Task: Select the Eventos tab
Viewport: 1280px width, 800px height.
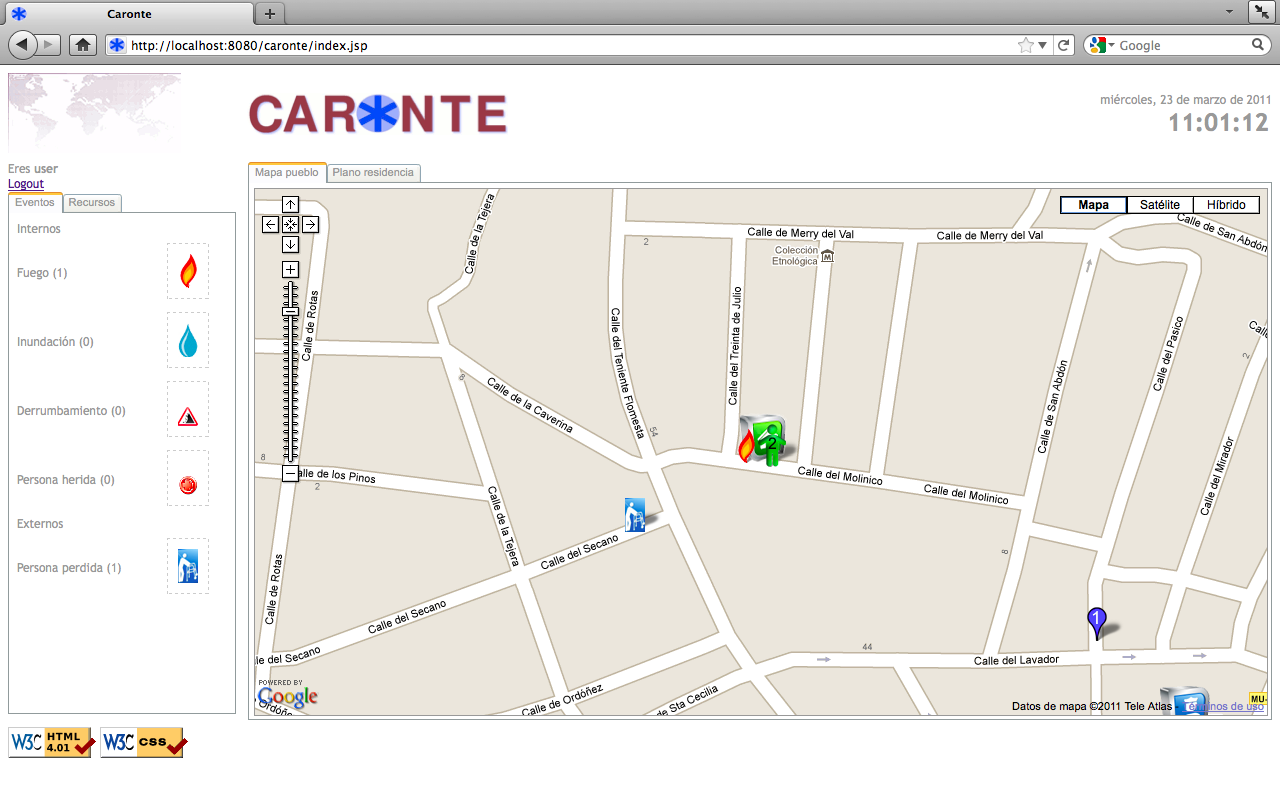Action: coord(35,202)
